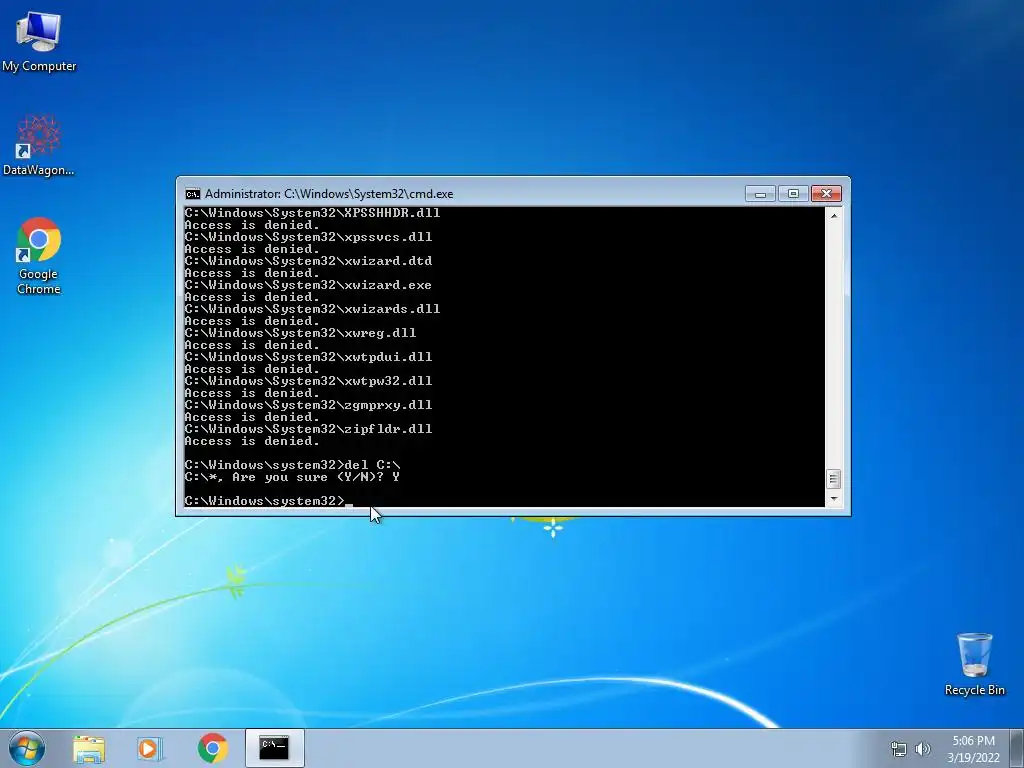The width and height of the screenshot is (1024, 768).
Task: Click the xwizard.exe path line
Action: coord(308,285)
